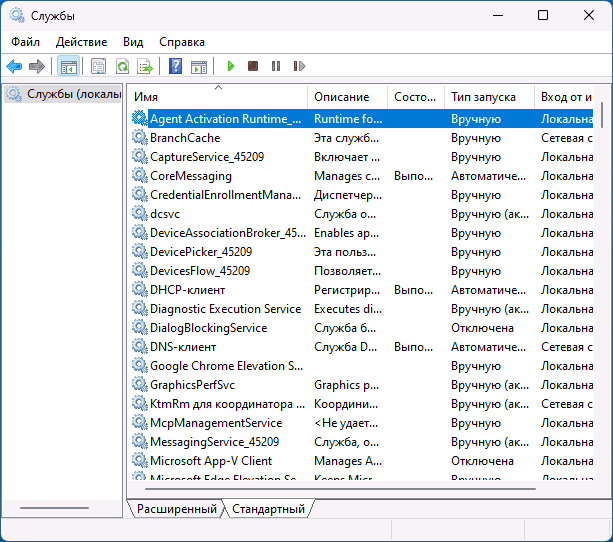613x542 pixels.
Task: Toggle the console tree pane icon
Action: tap(68, 66)
